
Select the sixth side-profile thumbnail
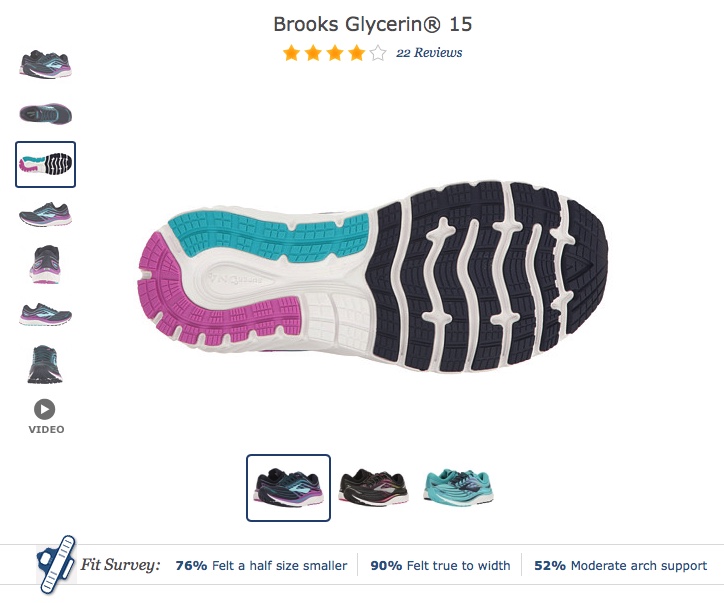(45, 314)
